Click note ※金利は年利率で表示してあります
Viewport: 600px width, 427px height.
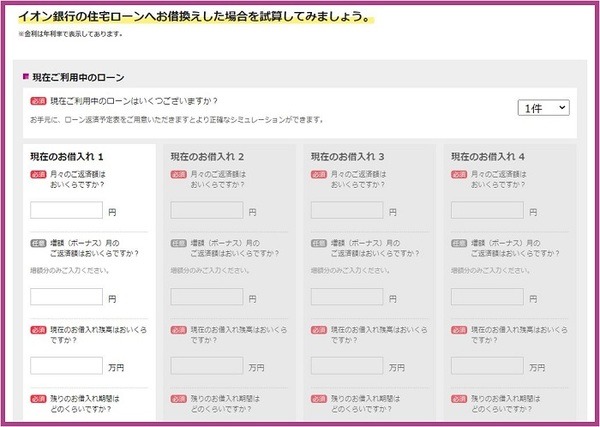tap(70, 34)
